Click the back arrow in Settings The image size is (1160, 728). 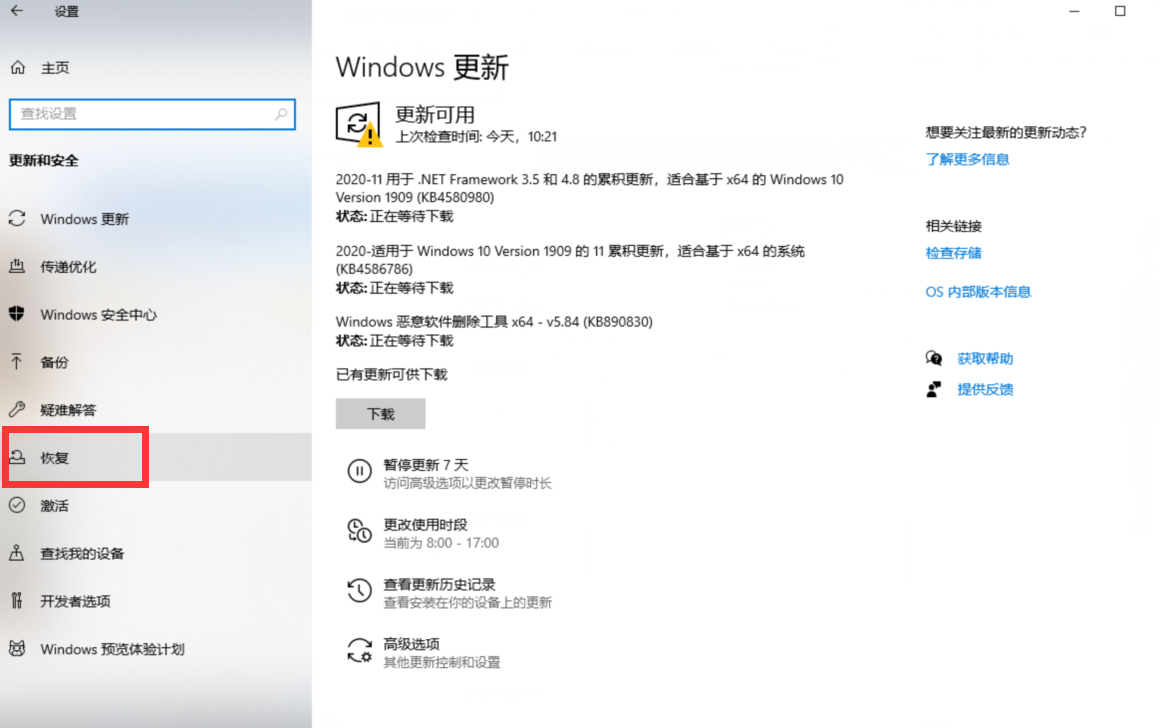pyautogui.click(x=17, y=12)
